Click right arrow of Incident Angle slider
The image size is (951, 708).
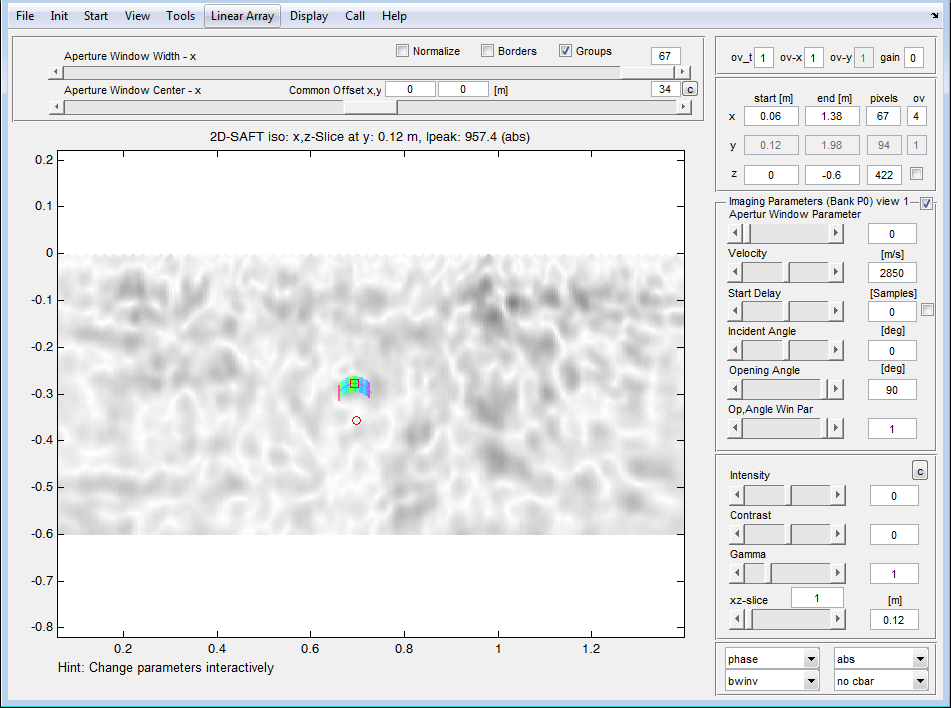(836, 350)
